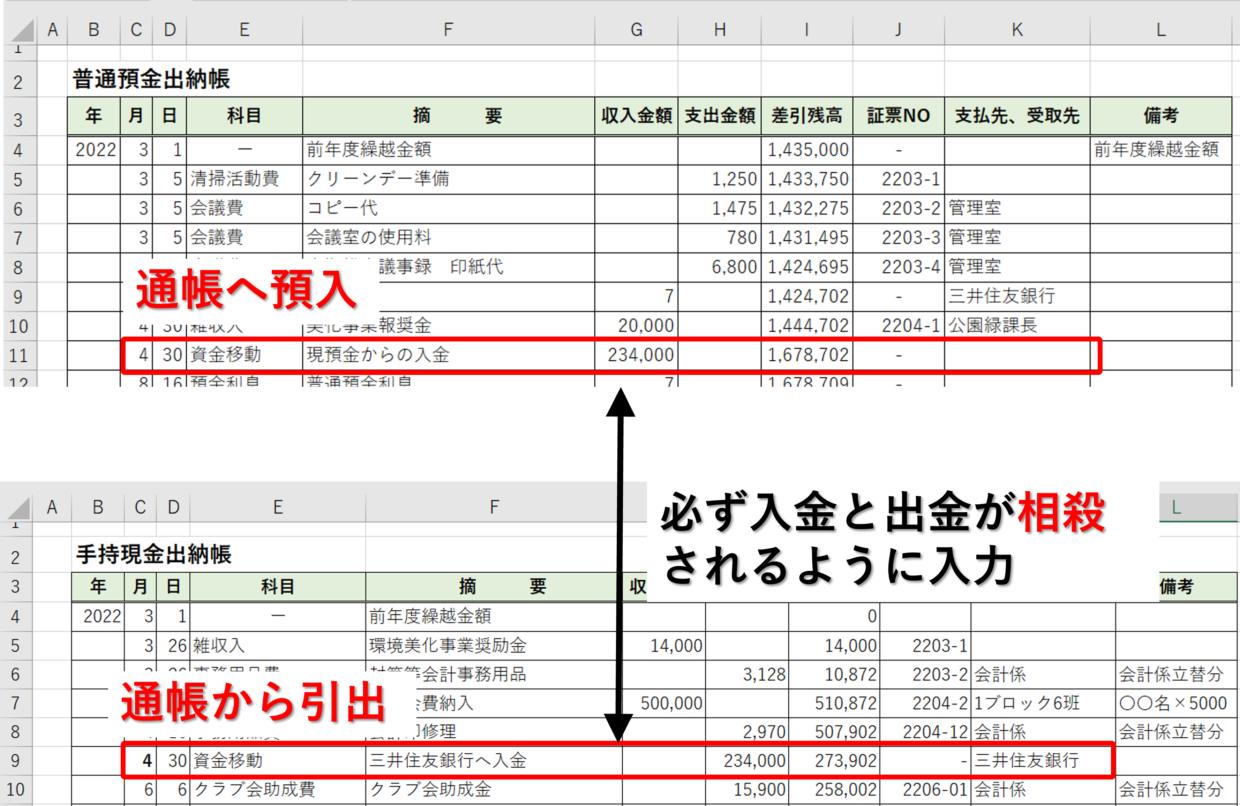Click the 支払先、受取先 header cell

1017,116
